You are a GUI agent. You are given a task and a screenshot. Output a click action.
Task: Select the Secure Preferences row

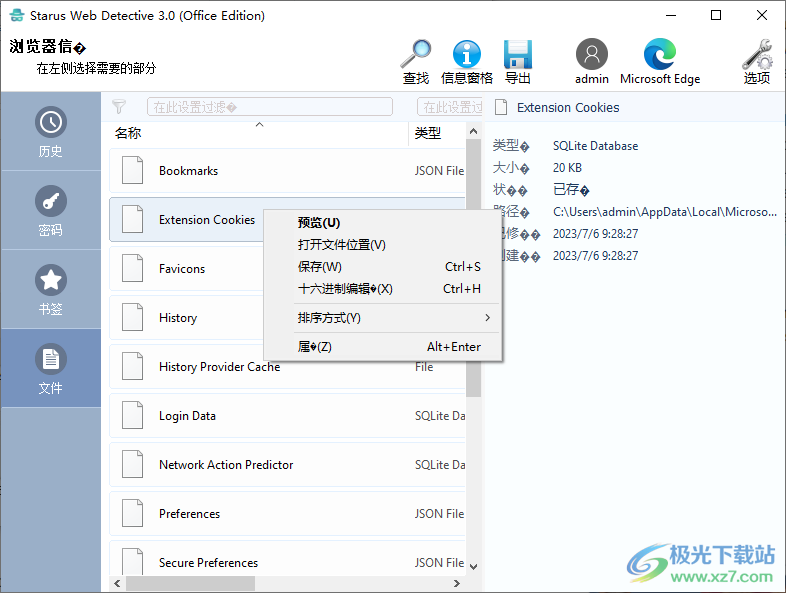pos(287,557)
